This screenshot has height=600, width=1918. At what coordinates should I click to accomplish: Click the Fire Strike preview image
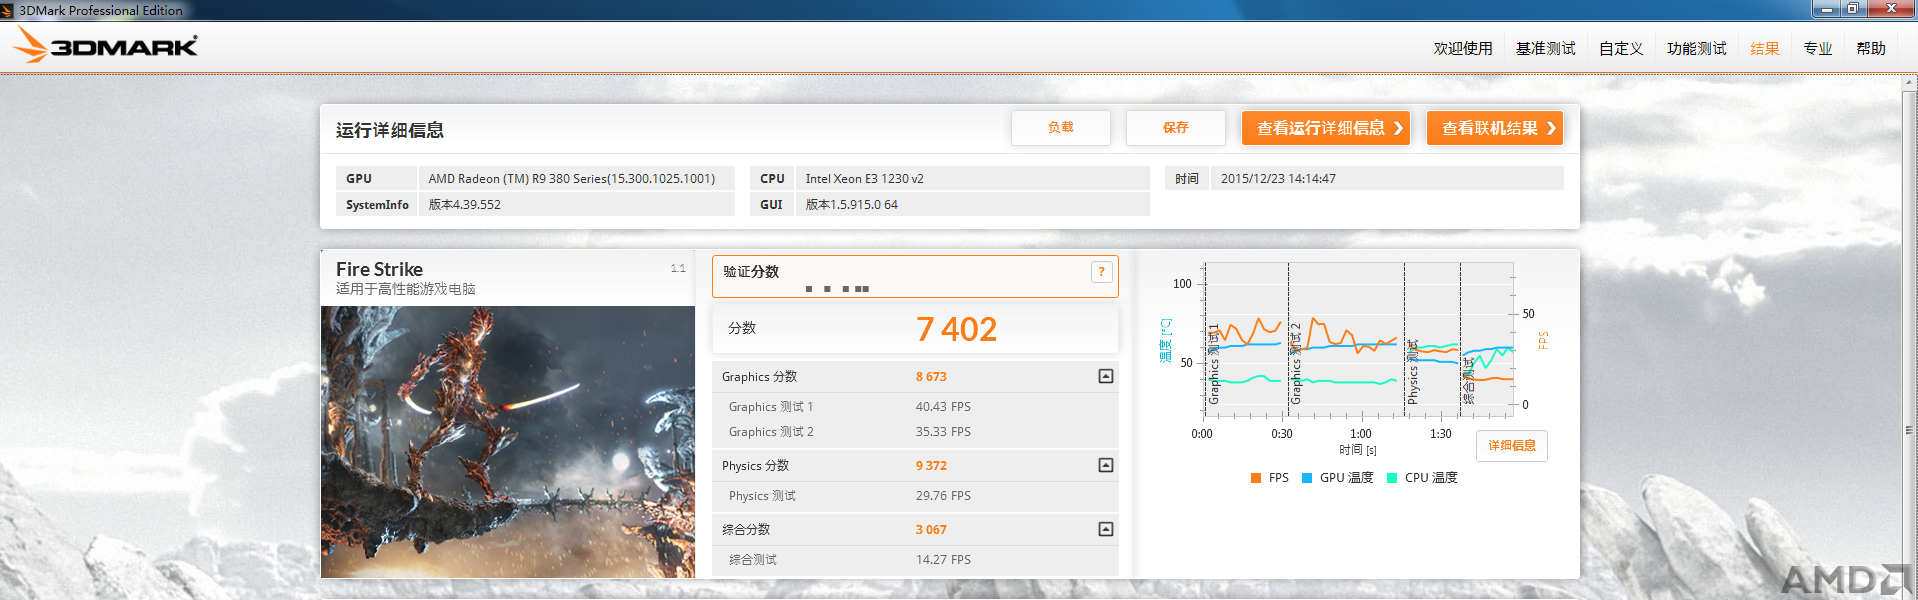[508, 442]
